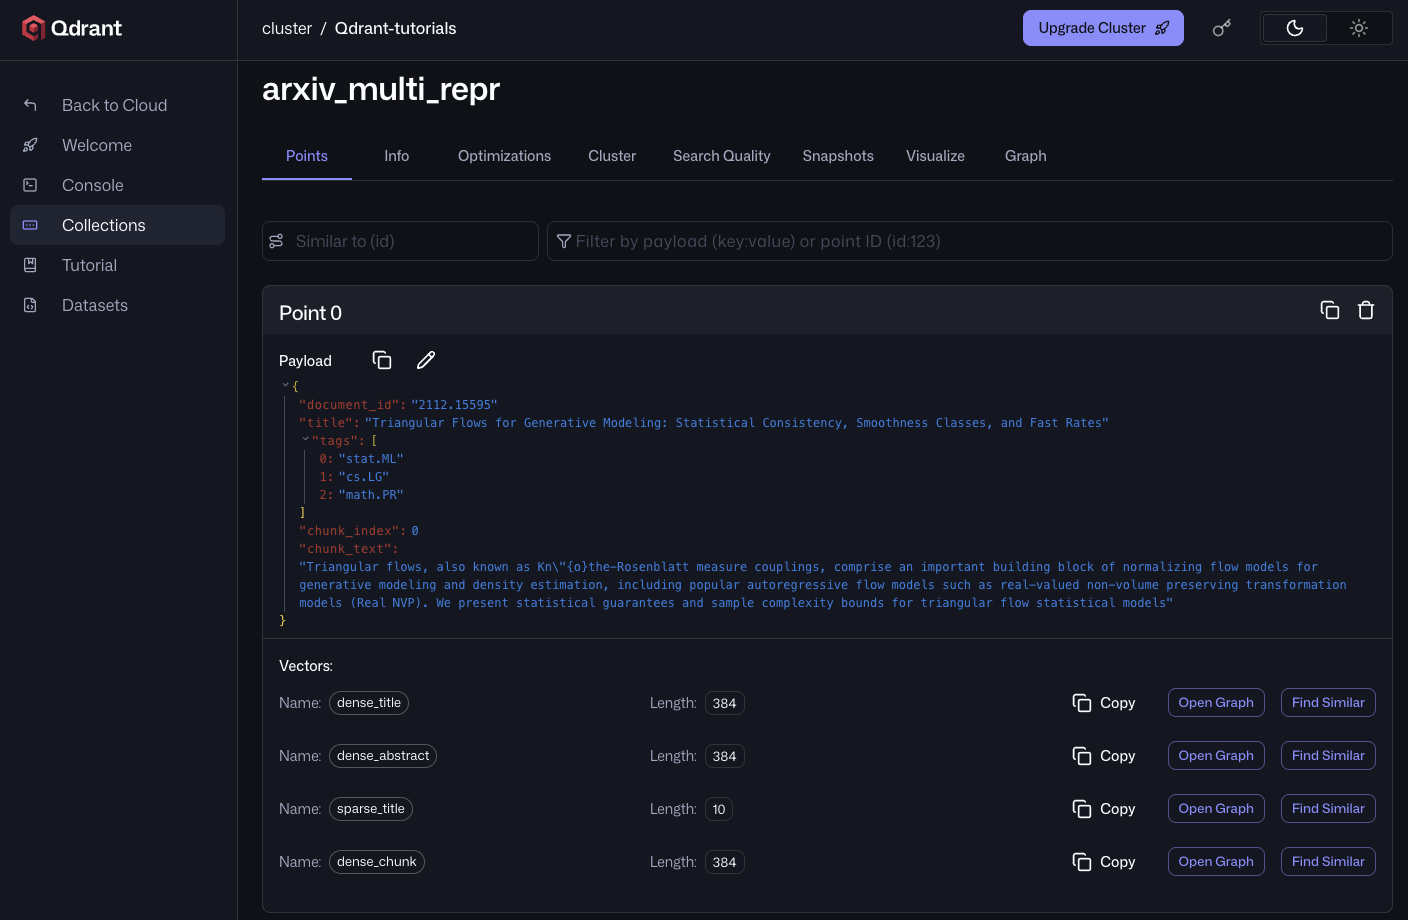
Task: Click the dense_title name chip
Action: (369, 703)
